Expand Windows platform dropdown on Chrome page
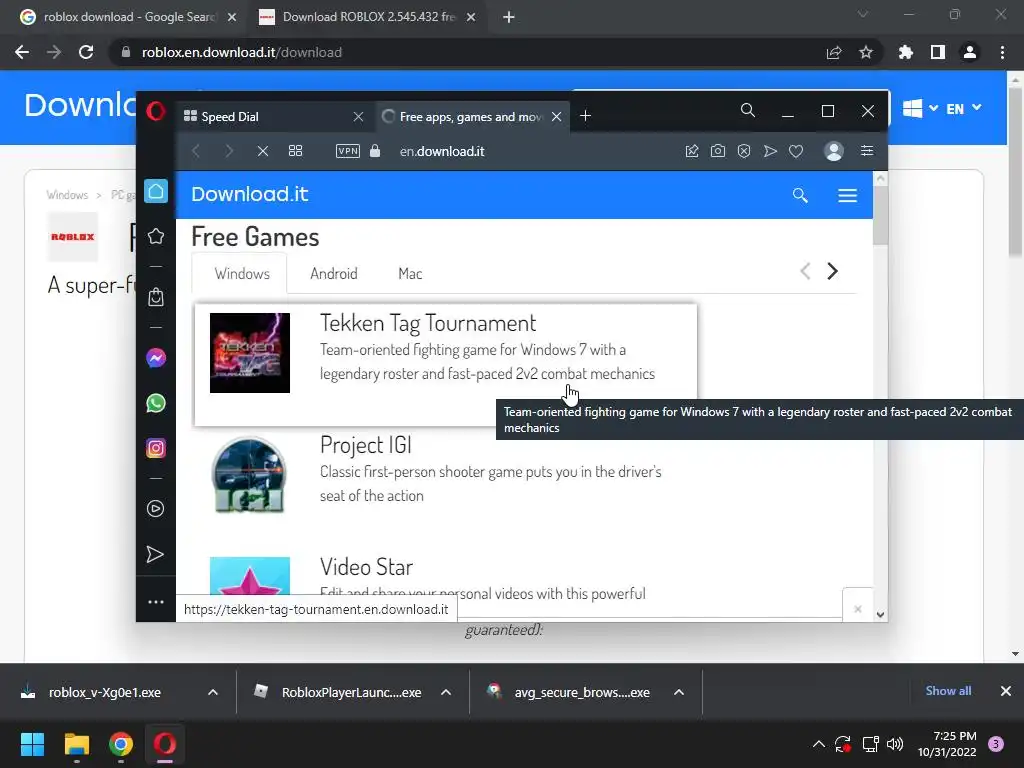 [920, 108]
